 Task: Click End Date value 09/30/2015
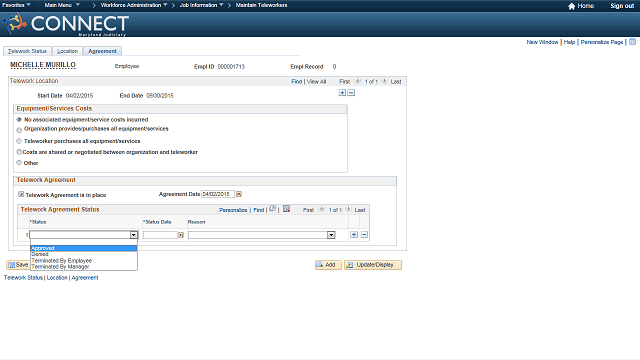click(160, 96)
